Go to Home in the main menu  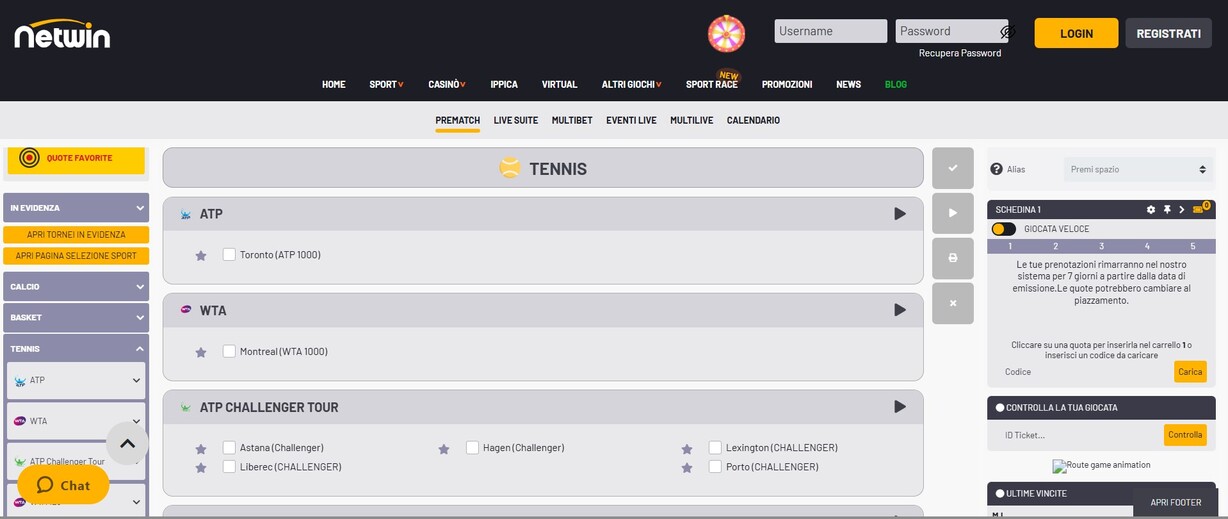[x=333, y=84]
